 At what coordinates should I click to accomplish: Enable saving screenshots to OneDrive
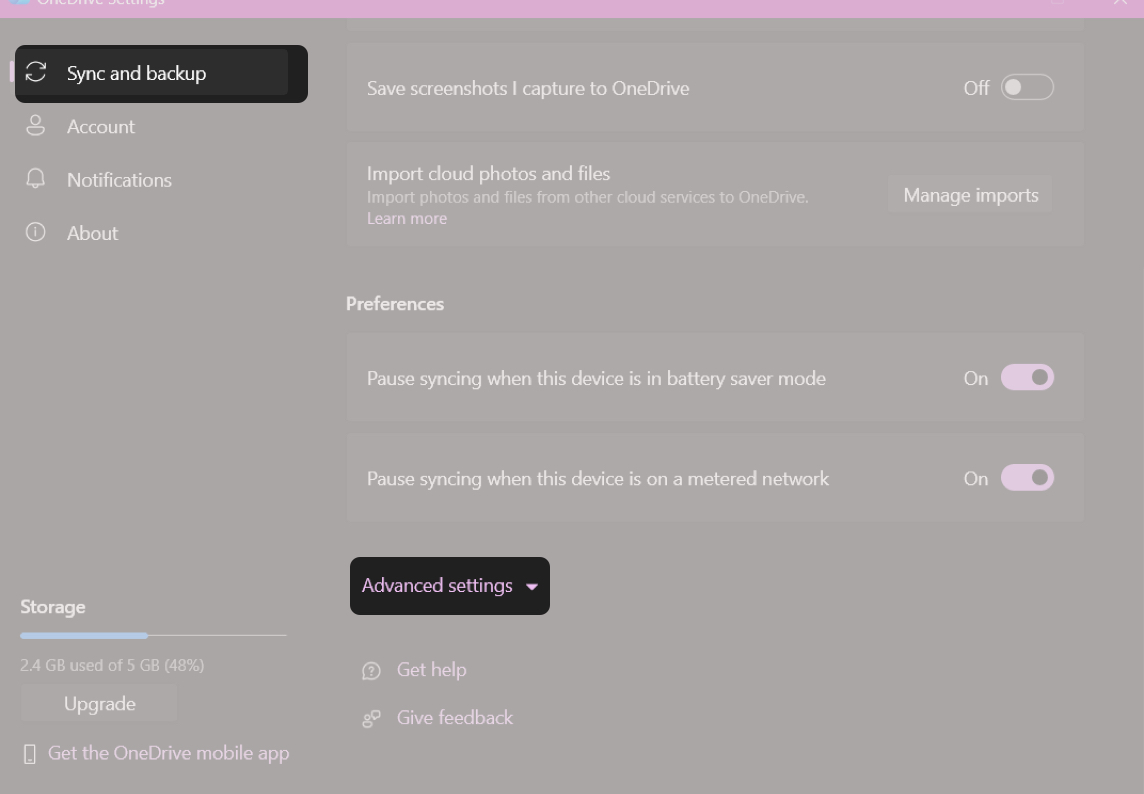(x=1026, y=87)
